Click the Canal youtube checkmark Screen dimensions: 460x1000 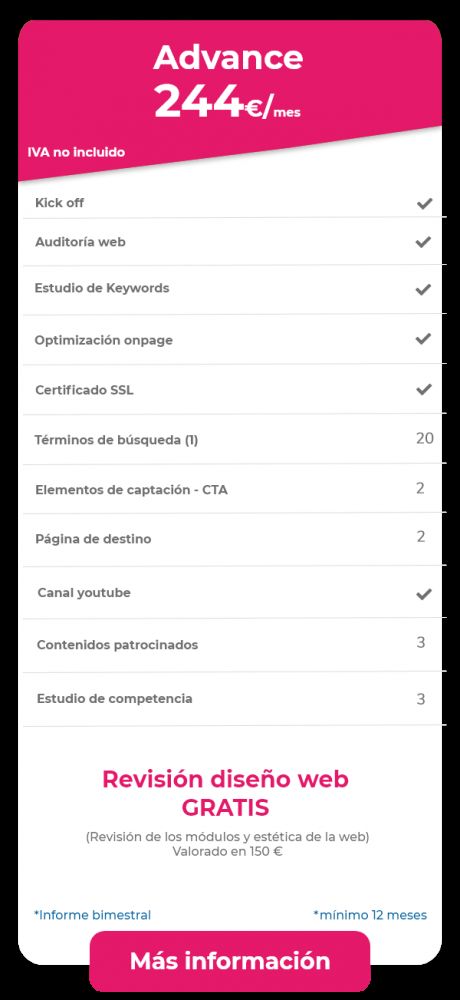424,594
